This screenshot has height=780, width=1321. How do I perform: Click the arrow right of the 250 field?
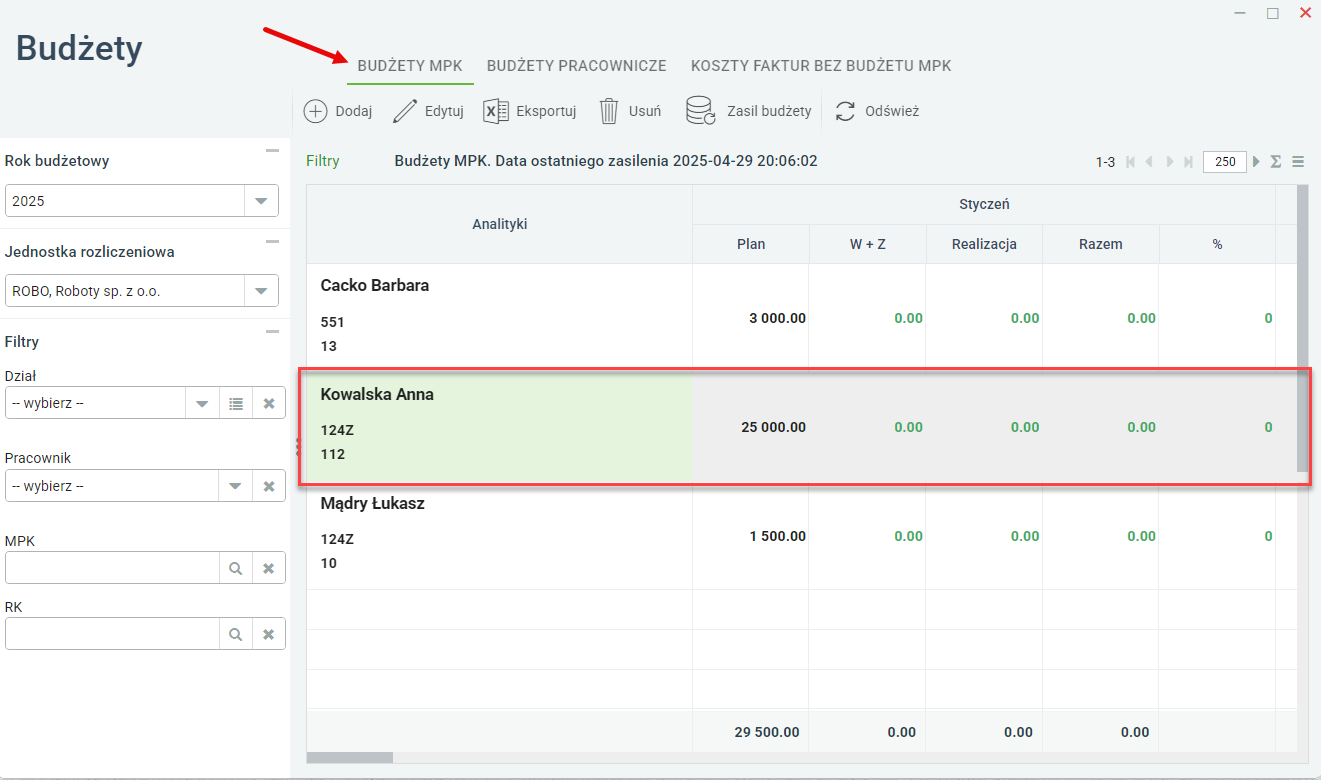[x=1256, y=162]
